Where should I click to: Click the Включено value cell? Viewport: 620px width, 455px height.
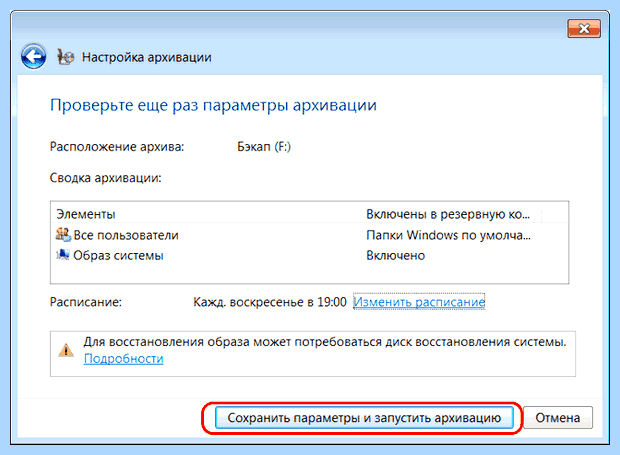[x=395, y=255]
